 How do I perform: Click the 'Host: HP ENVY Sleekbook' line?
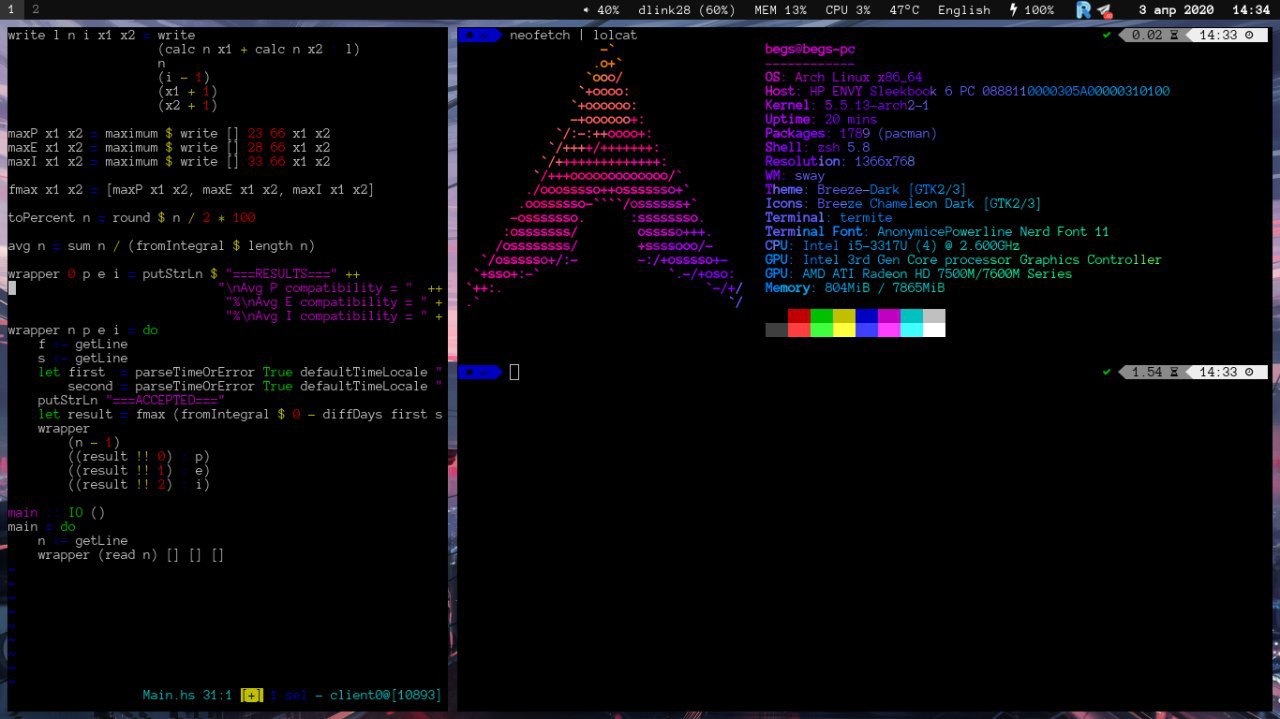pyautogui.click(x=967, y=91)
